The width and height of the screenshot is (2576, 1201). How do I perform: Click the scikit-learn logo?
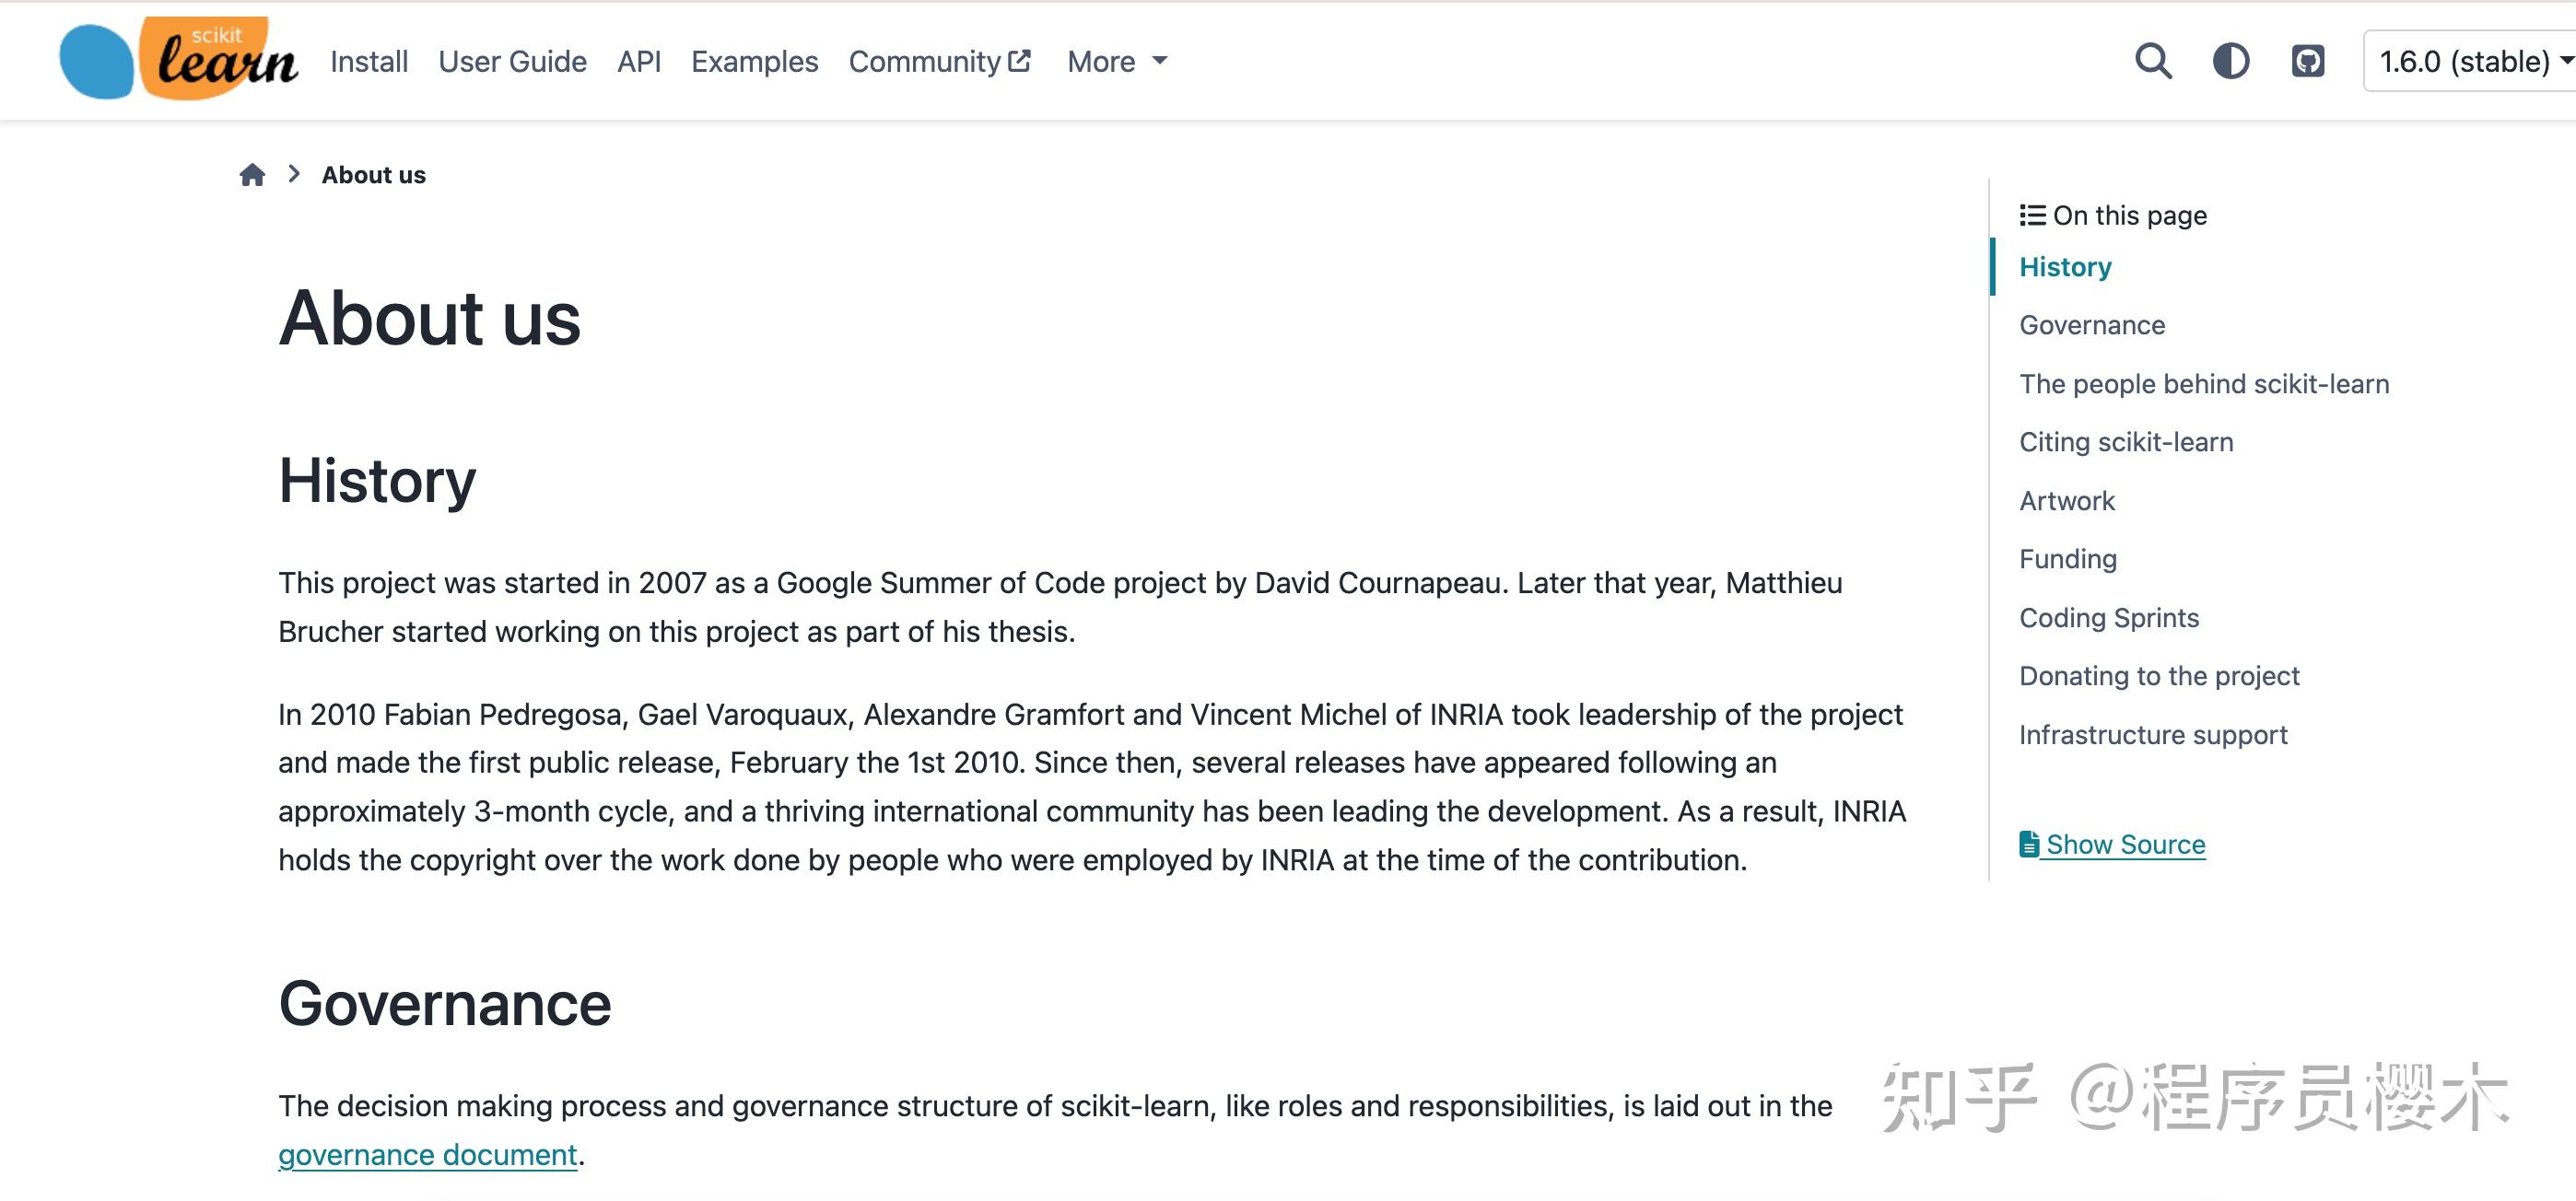pyautogui.click(x=178, y=58)
